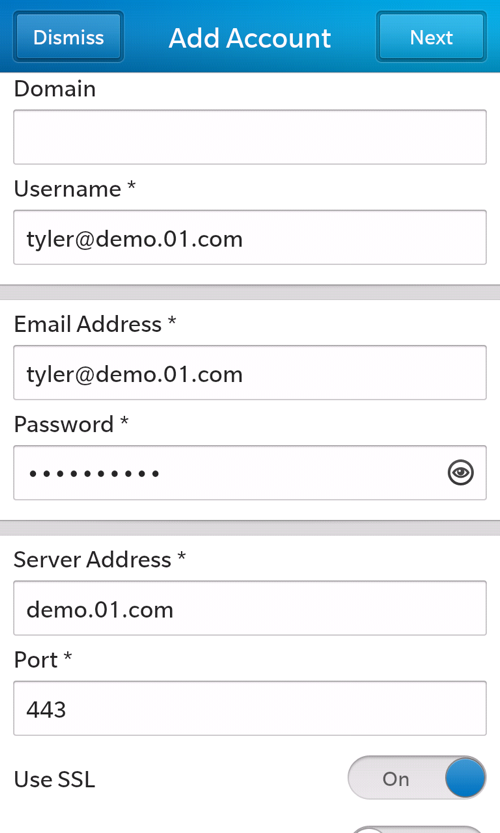Tap the Add Account header title
This screenshot has width=500, height=833.
250,38
